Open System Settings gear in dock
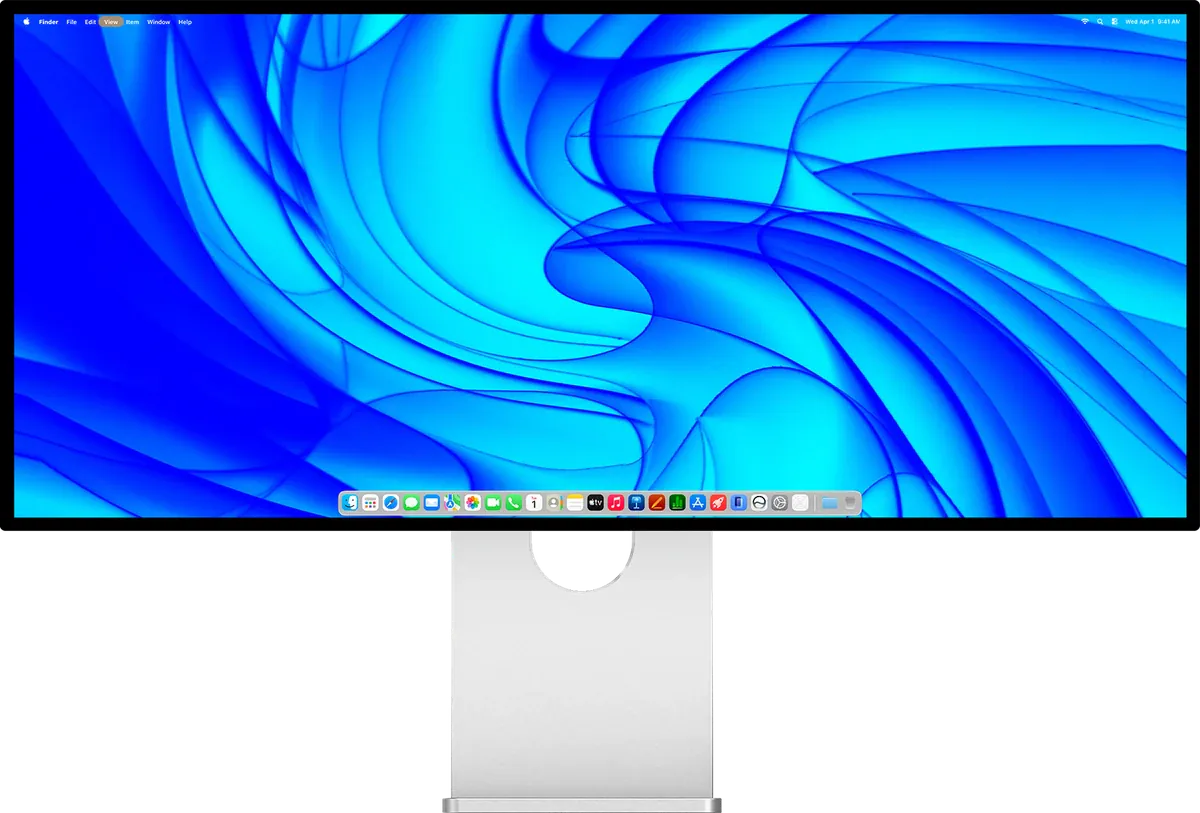Image resolution: width=1200 pixels, height=813 pixels. point(779,503)
